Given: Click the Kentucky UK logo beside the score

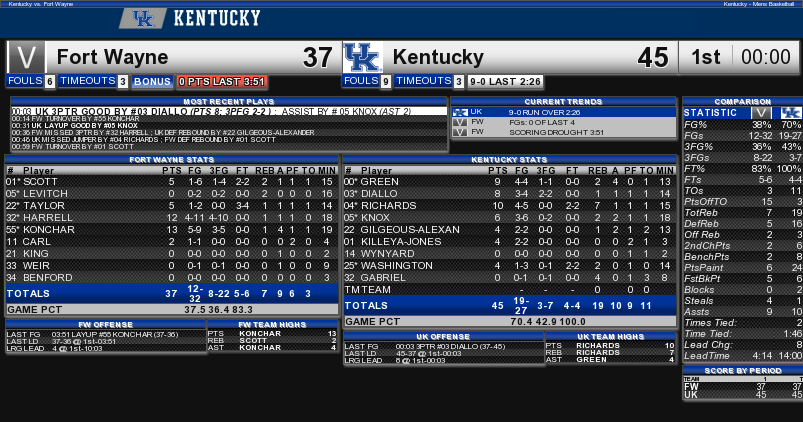Looking at the screenshot, I should 362,57.
